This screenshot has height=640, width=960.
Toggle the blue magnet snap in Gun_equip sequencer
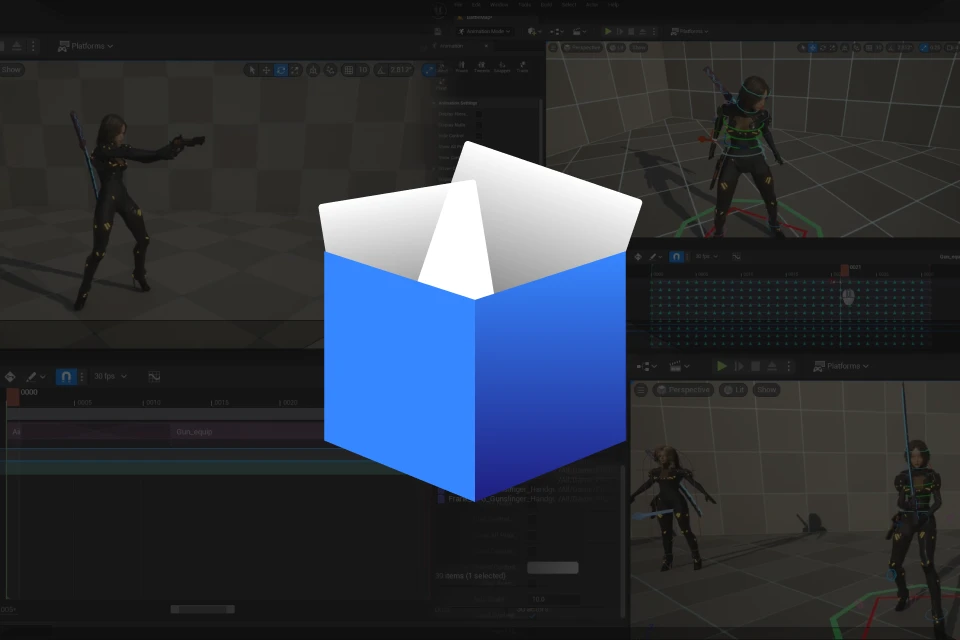point(66,377)
